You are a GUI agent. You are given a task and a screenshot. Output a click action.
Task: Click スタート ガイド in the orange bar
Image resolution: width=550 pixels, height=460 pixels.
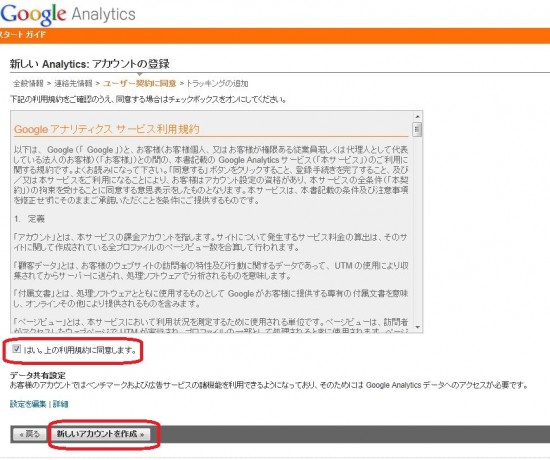(22, 35)
